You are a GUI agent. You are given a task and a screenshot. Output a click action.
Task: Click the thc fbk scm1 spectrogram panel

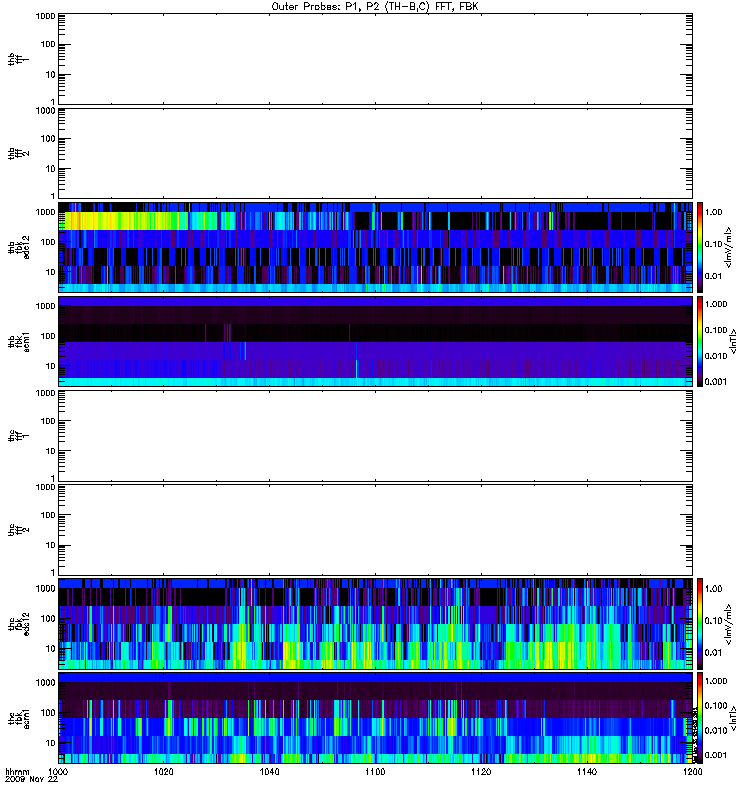point(375,718)
